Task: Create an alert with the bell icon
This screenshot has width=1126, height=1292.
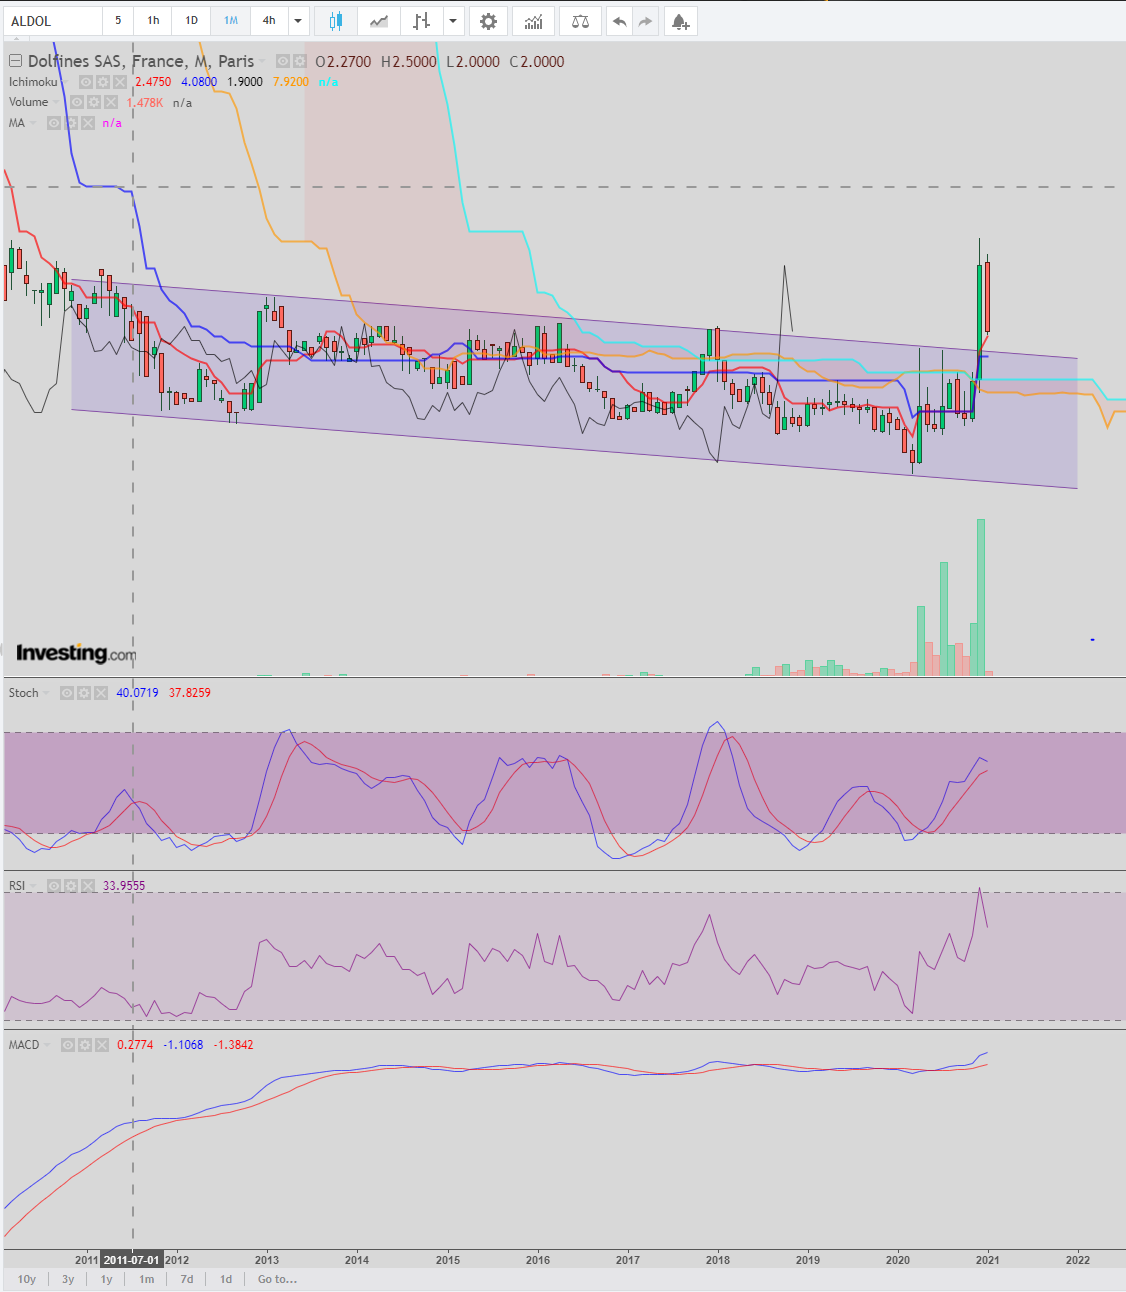Action: click(x=681, y=21)
